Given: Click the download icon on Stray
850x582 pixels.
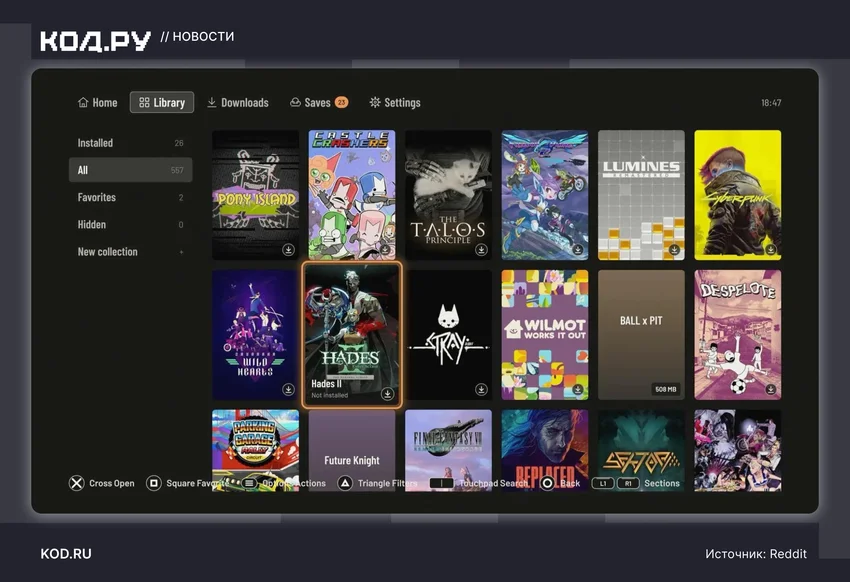Looking at the screenshot, I should point(481,389).
